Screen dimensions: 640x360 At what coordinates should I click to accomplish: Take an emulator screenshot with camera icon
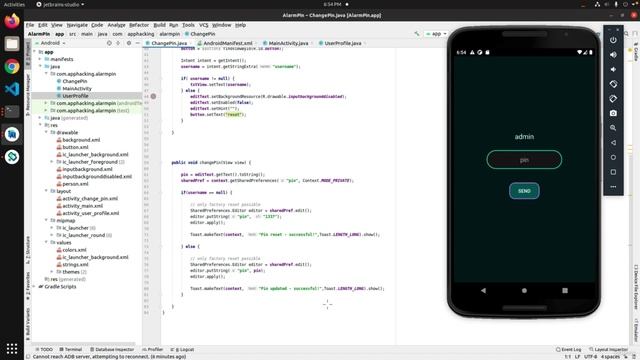[613, 113]
